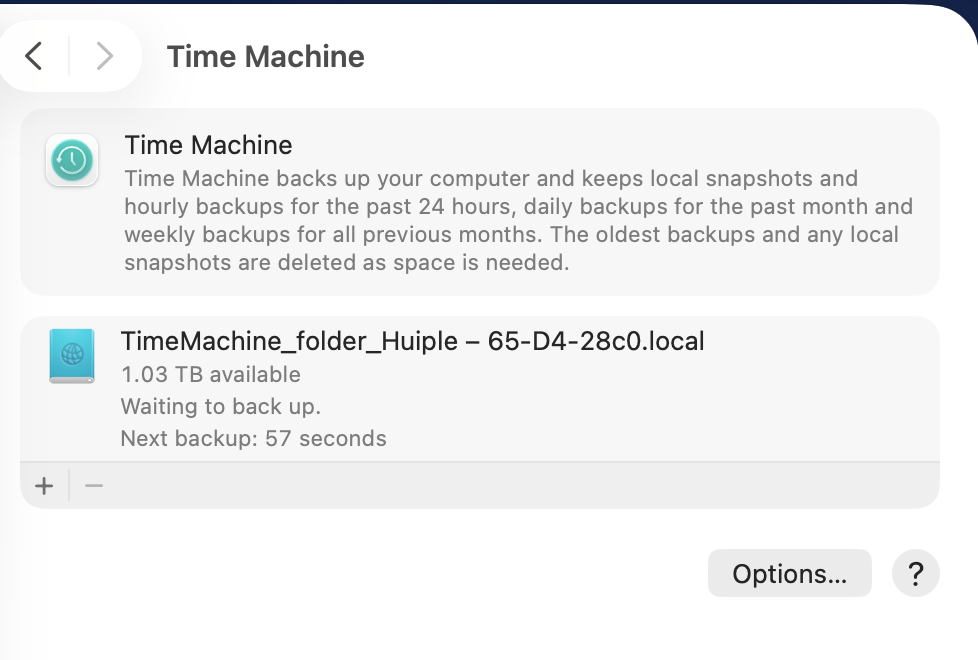The height and width of the screenshot is (660, 978).
Task: Click the Waiting to back up status
Action: pos(220,407)
